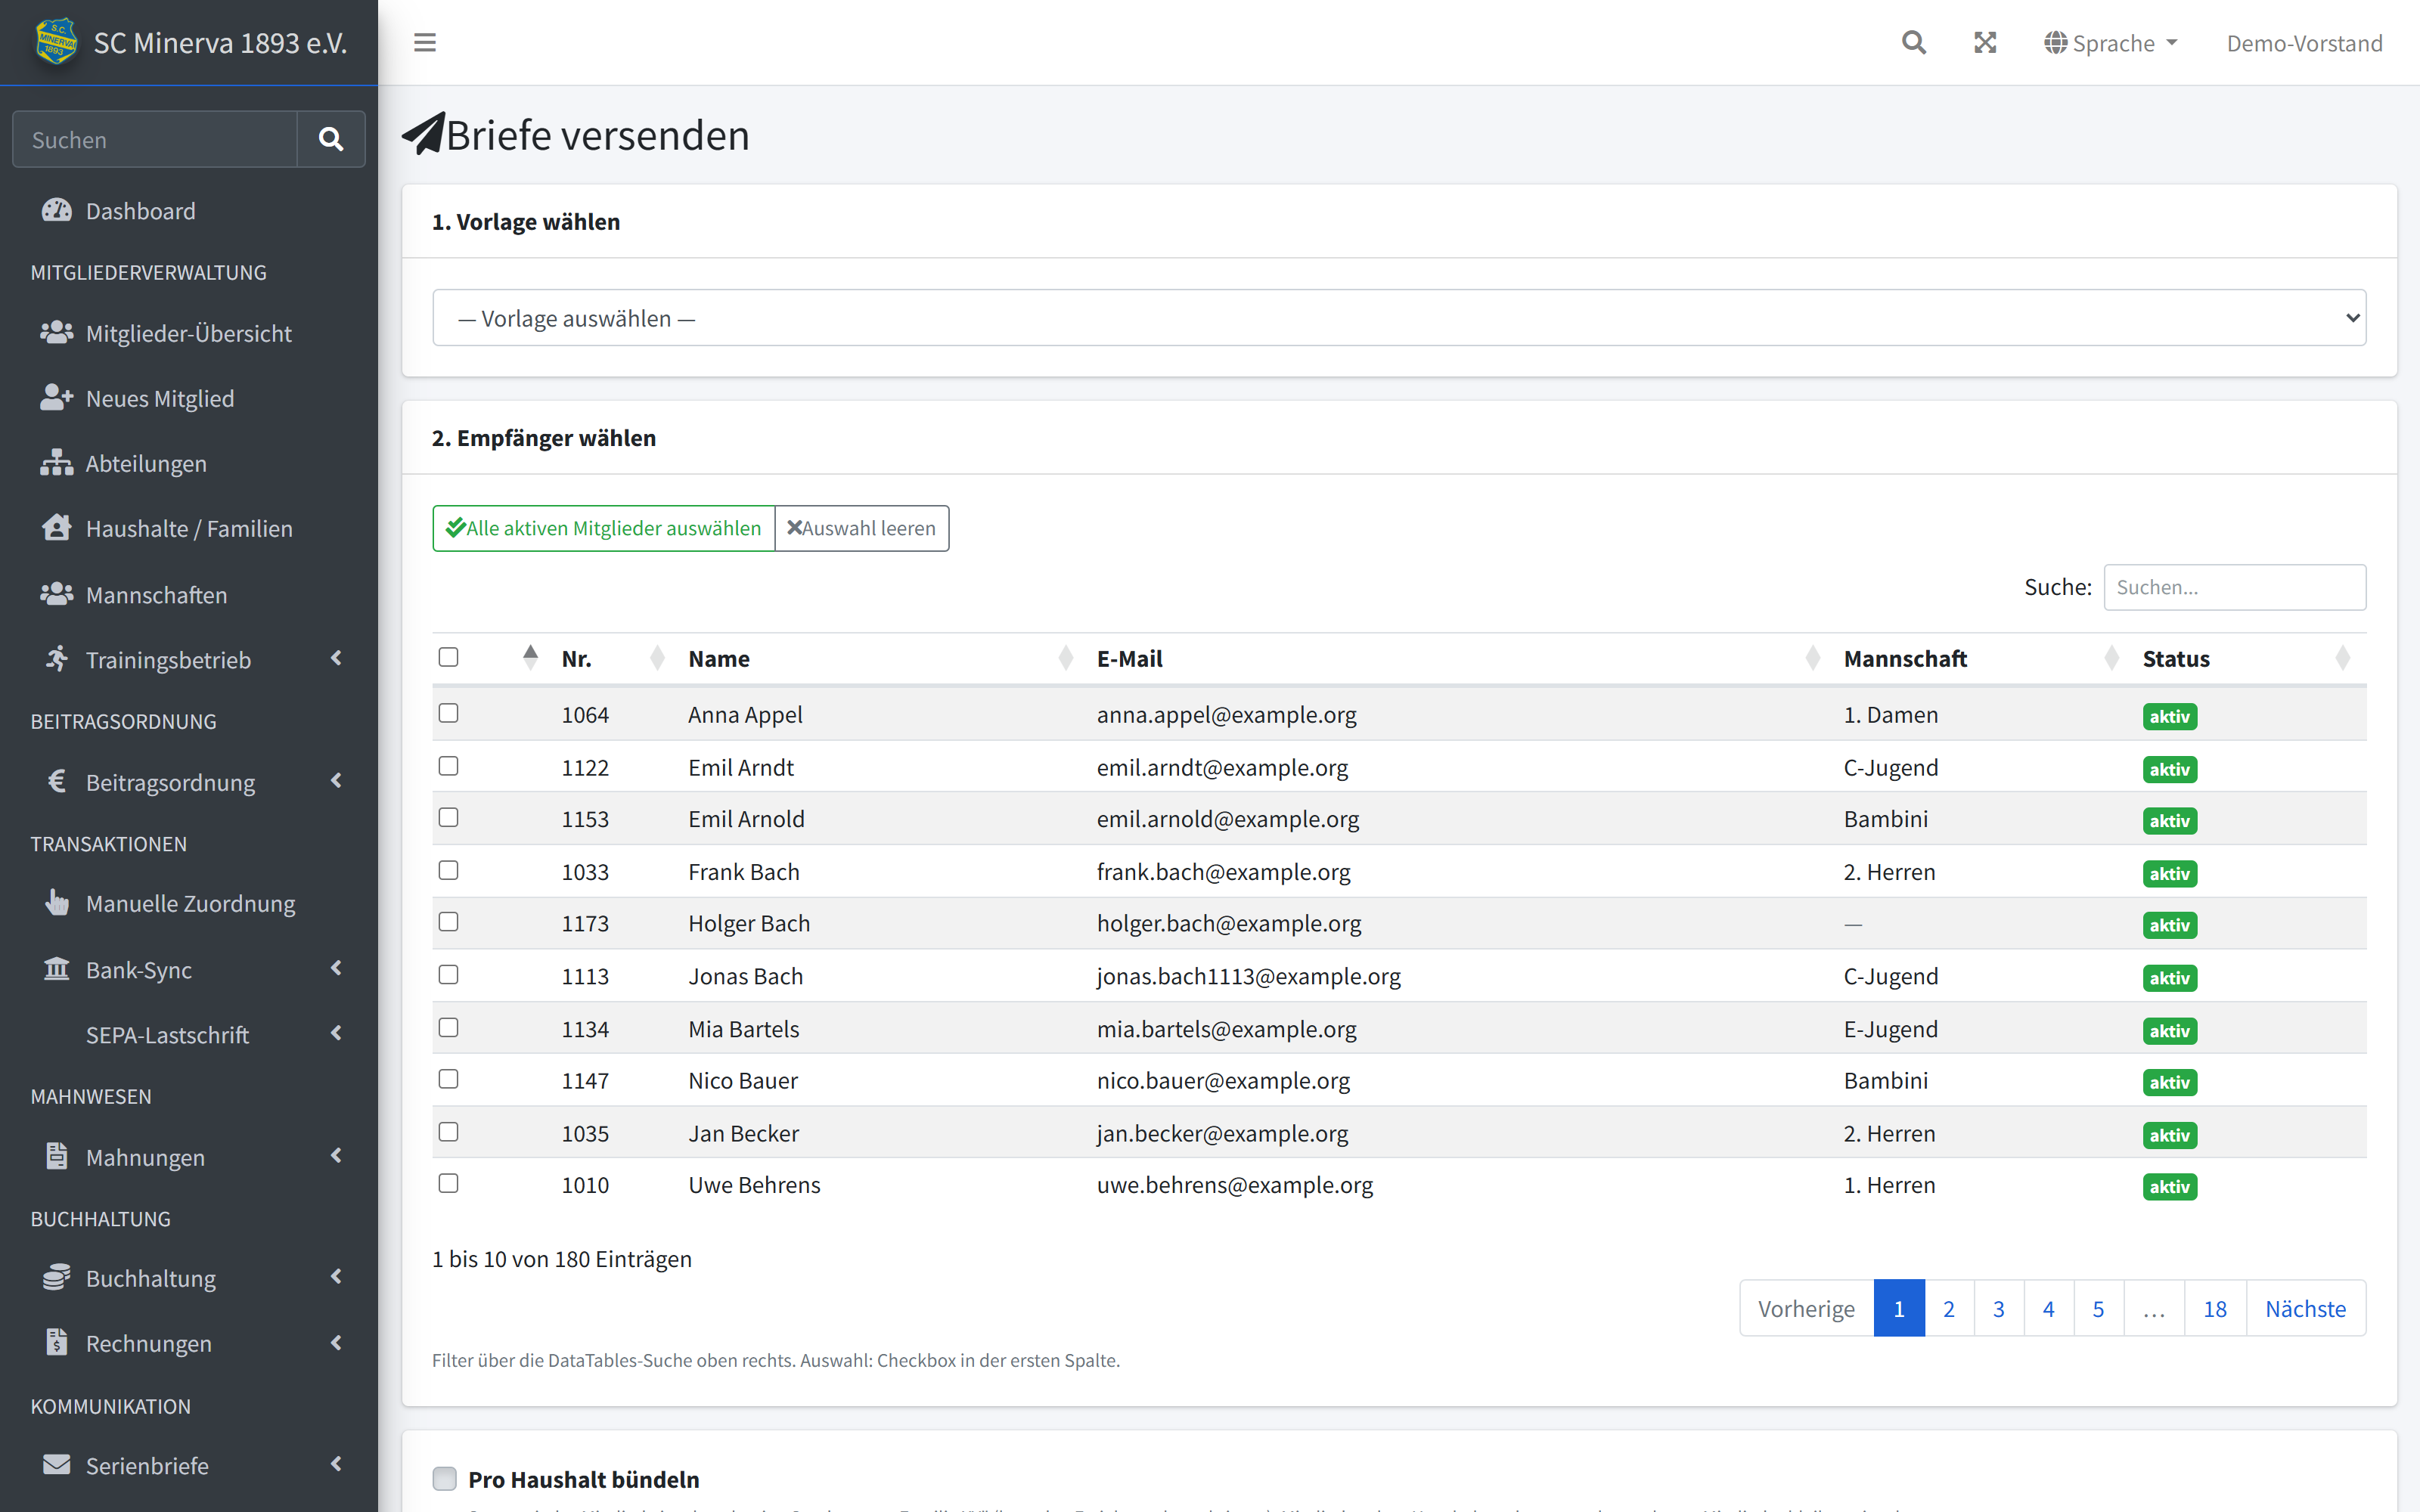Focus the sidebar Suchen input field
The image size is (2420, 1512).
point(155,139)
